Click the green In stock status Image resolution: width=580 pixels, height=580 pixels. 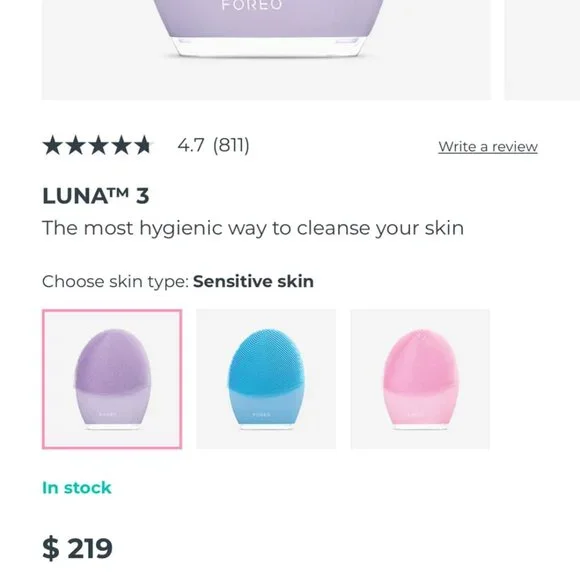coord(77,488)
